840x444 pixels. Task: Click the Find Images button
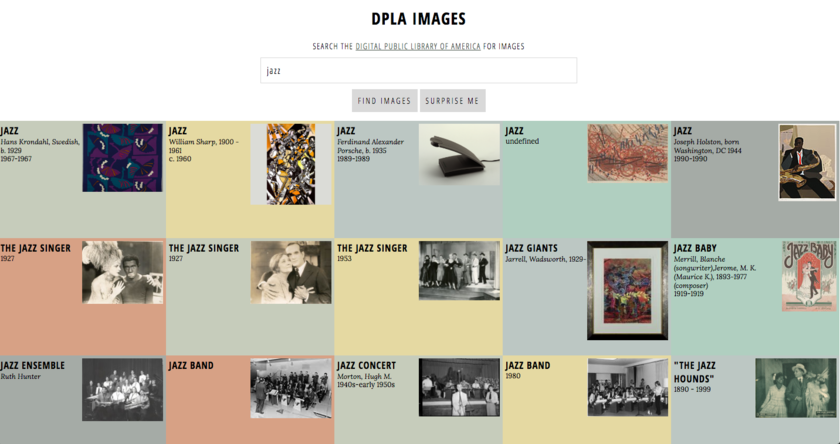coord(384,101)
